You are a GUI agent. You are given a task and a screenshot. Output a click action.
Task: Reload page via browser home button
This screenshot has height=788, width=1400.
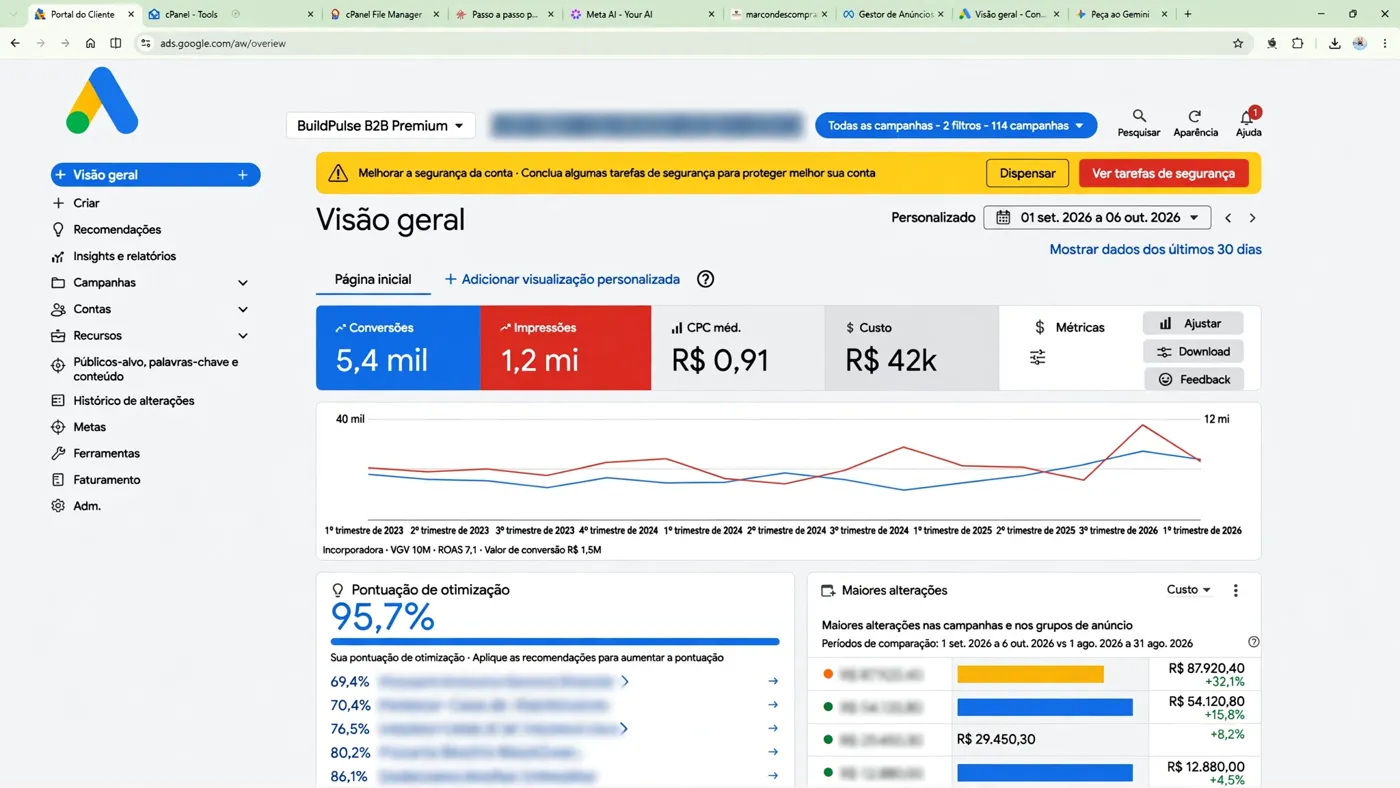[90, 43]
